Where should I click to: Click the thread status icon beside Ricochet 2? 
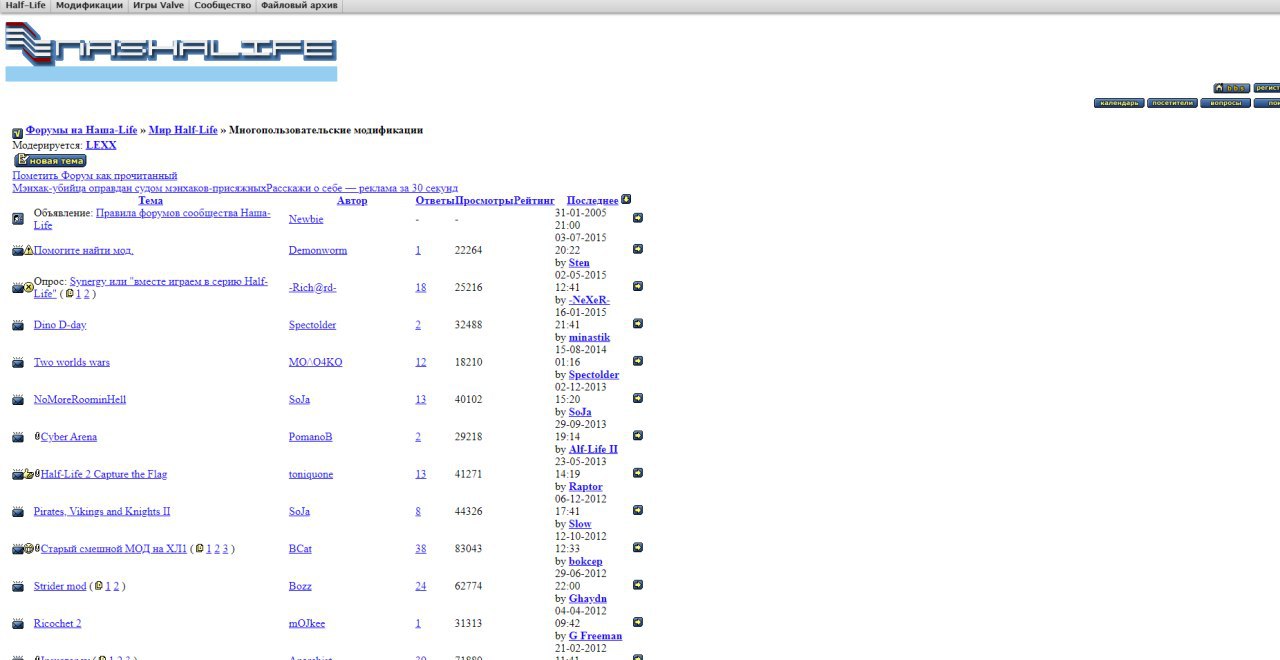[x=17, y=624]
